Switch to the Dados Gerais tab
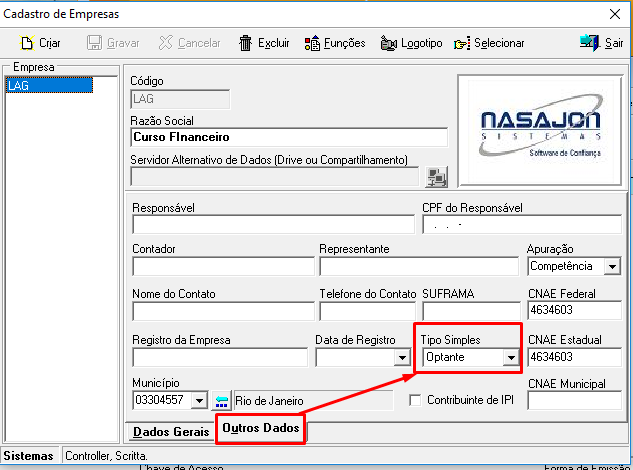 coord(170,431)
